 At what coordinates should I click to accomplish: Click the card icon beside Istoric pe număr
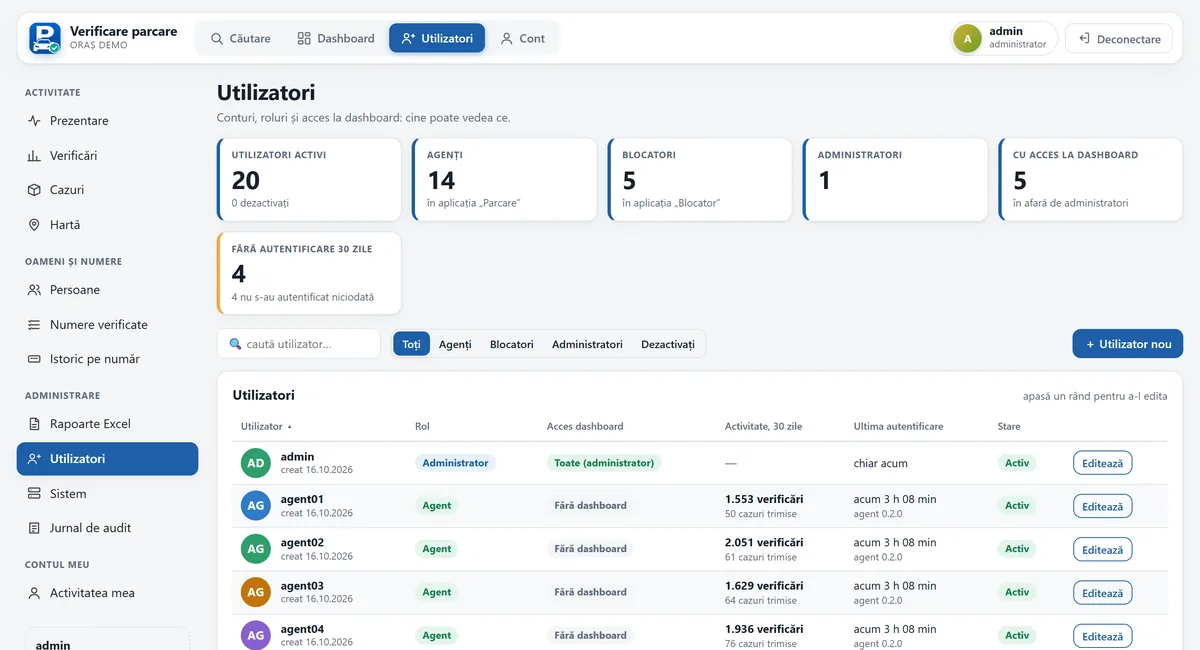[34, 359]
